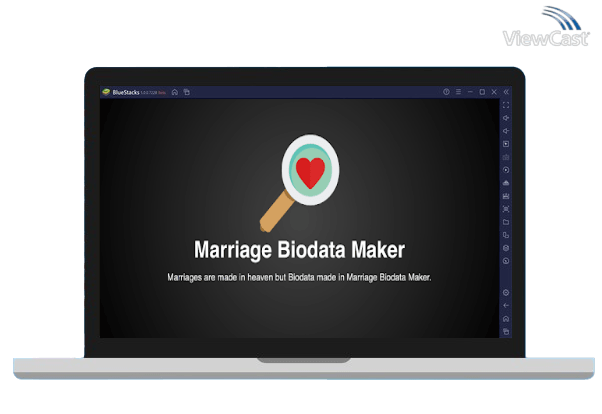Collapse the side toolbar with double chevron

coord(506,92)
